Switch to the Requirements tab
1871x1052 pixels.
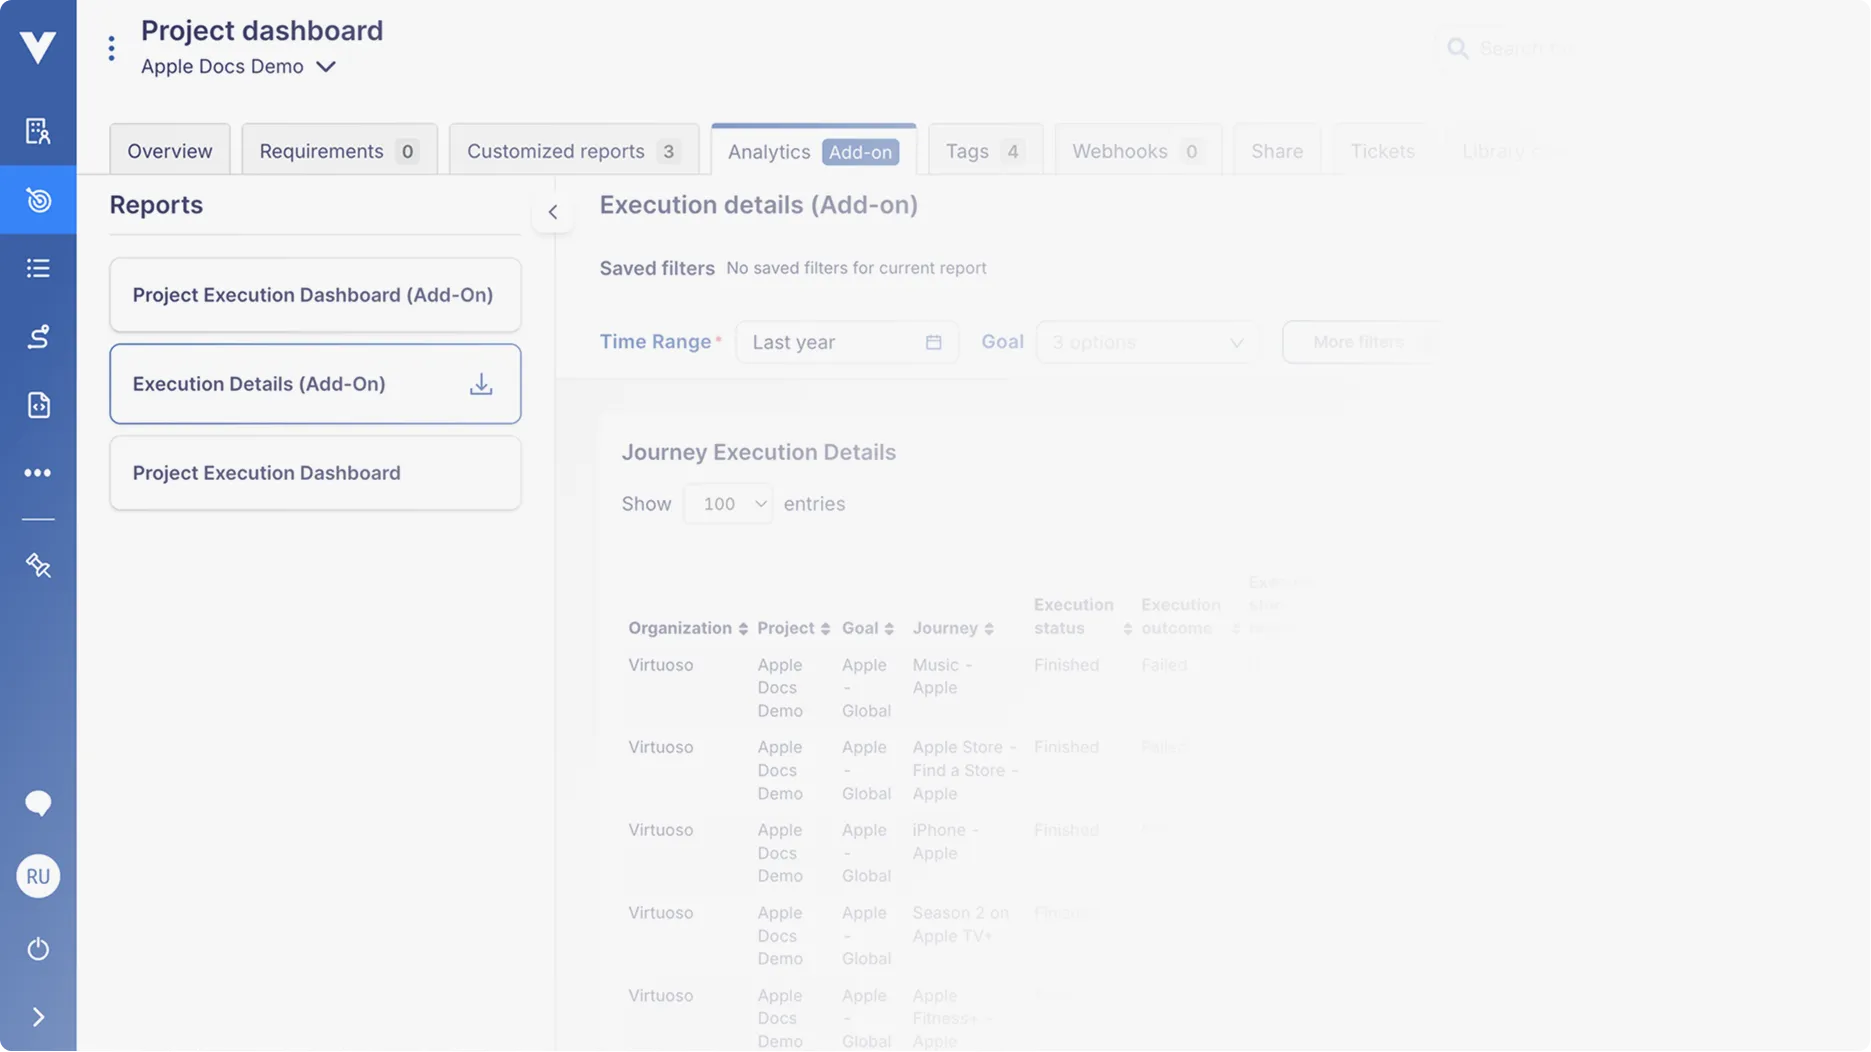(x=340, y=151)
